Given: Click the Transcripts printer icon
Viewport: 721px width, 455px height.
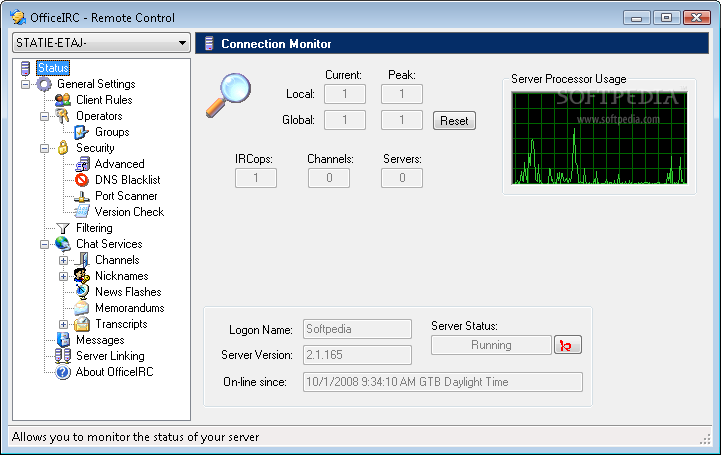Looking at the screenshot, I should (x=82, y=324).
